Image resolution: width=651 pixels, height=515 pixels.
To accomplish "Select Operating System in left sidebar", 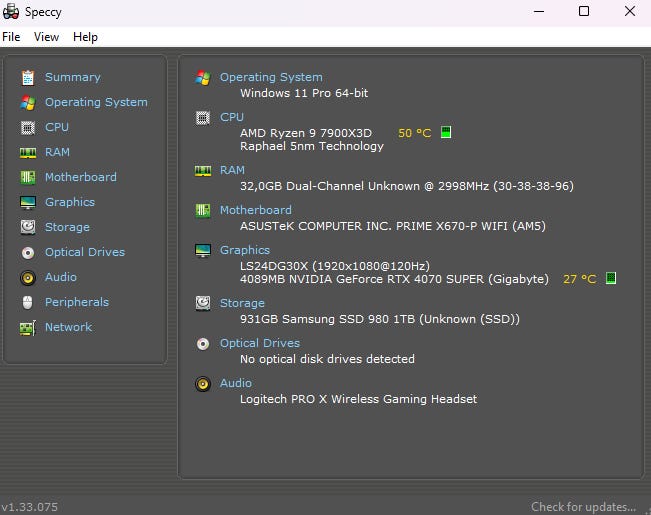I will (x=96, y=102).
